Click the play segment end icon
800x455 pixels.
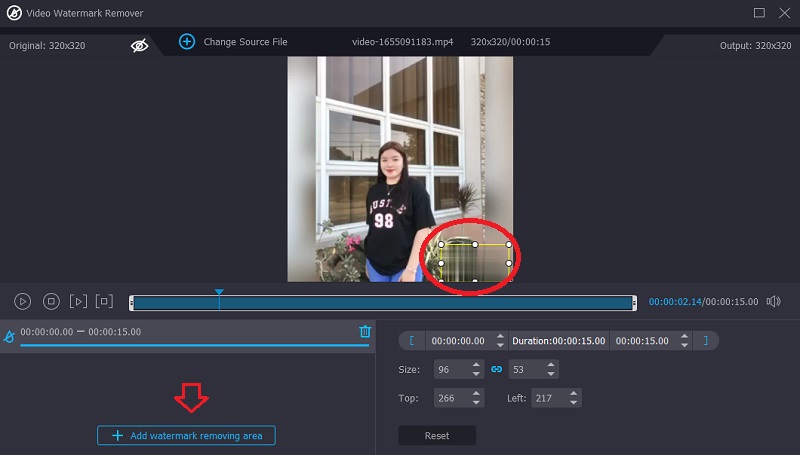click(x=104, y=301)
